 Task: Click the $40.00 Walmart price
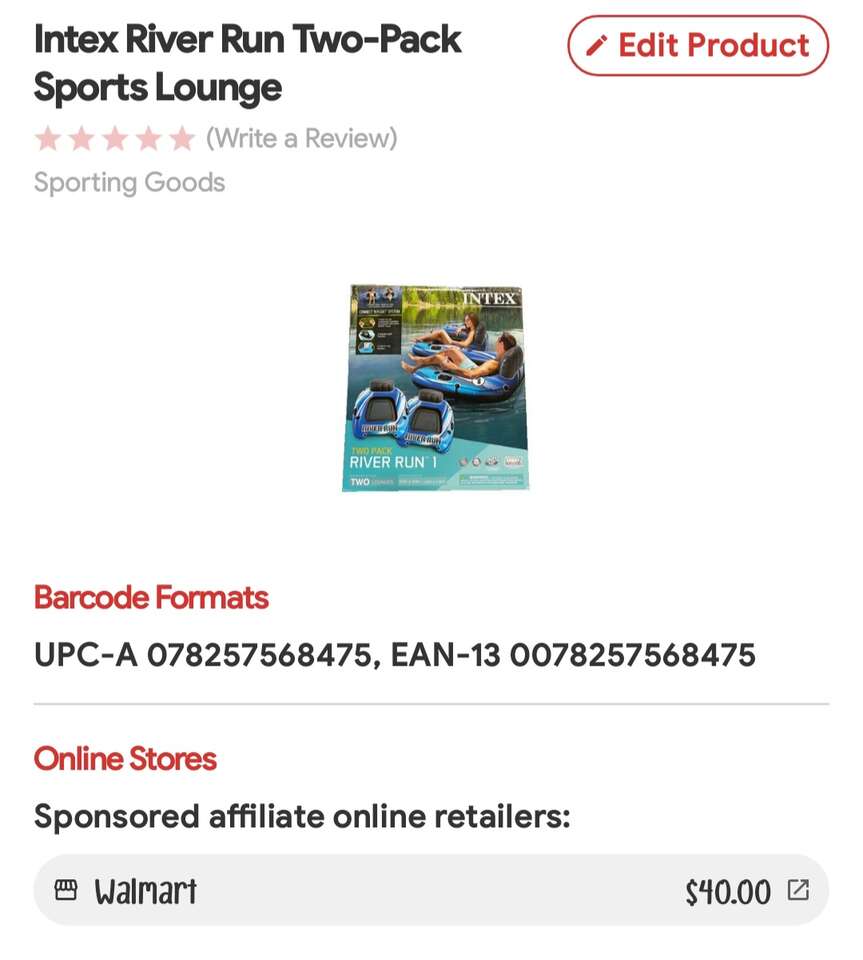click(728, 891)
